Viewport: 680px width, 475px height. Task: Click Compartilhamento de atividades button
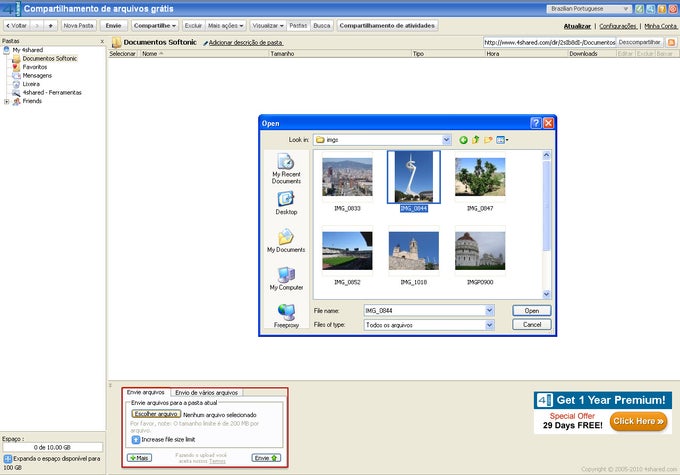[x=387, y=26]
